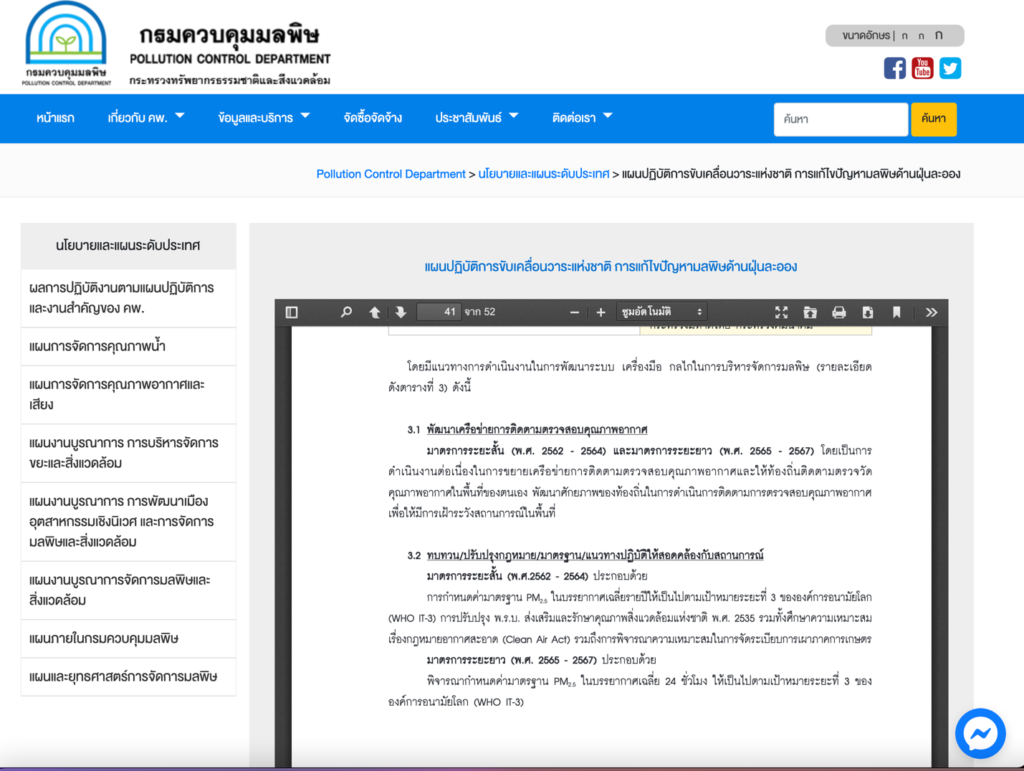
Task: Open นโยบายและแผนระดับประเทศ breadcrumb link
Action: click(543, 174)
